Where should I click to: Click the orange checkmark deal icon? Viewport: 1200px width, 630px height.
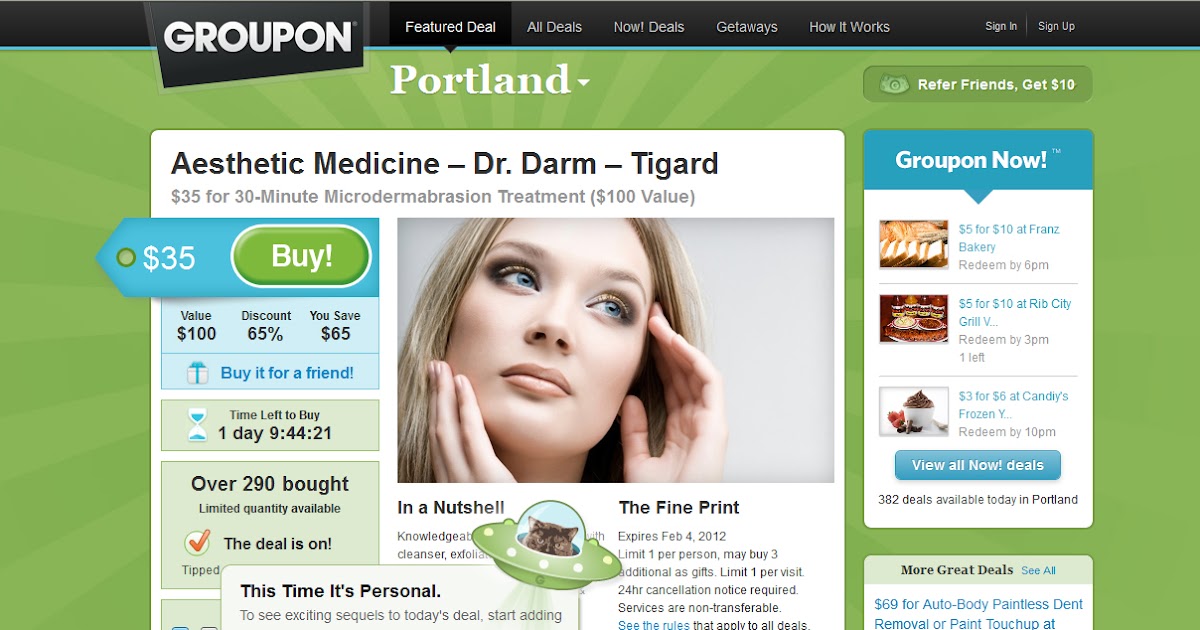(198, 543)
